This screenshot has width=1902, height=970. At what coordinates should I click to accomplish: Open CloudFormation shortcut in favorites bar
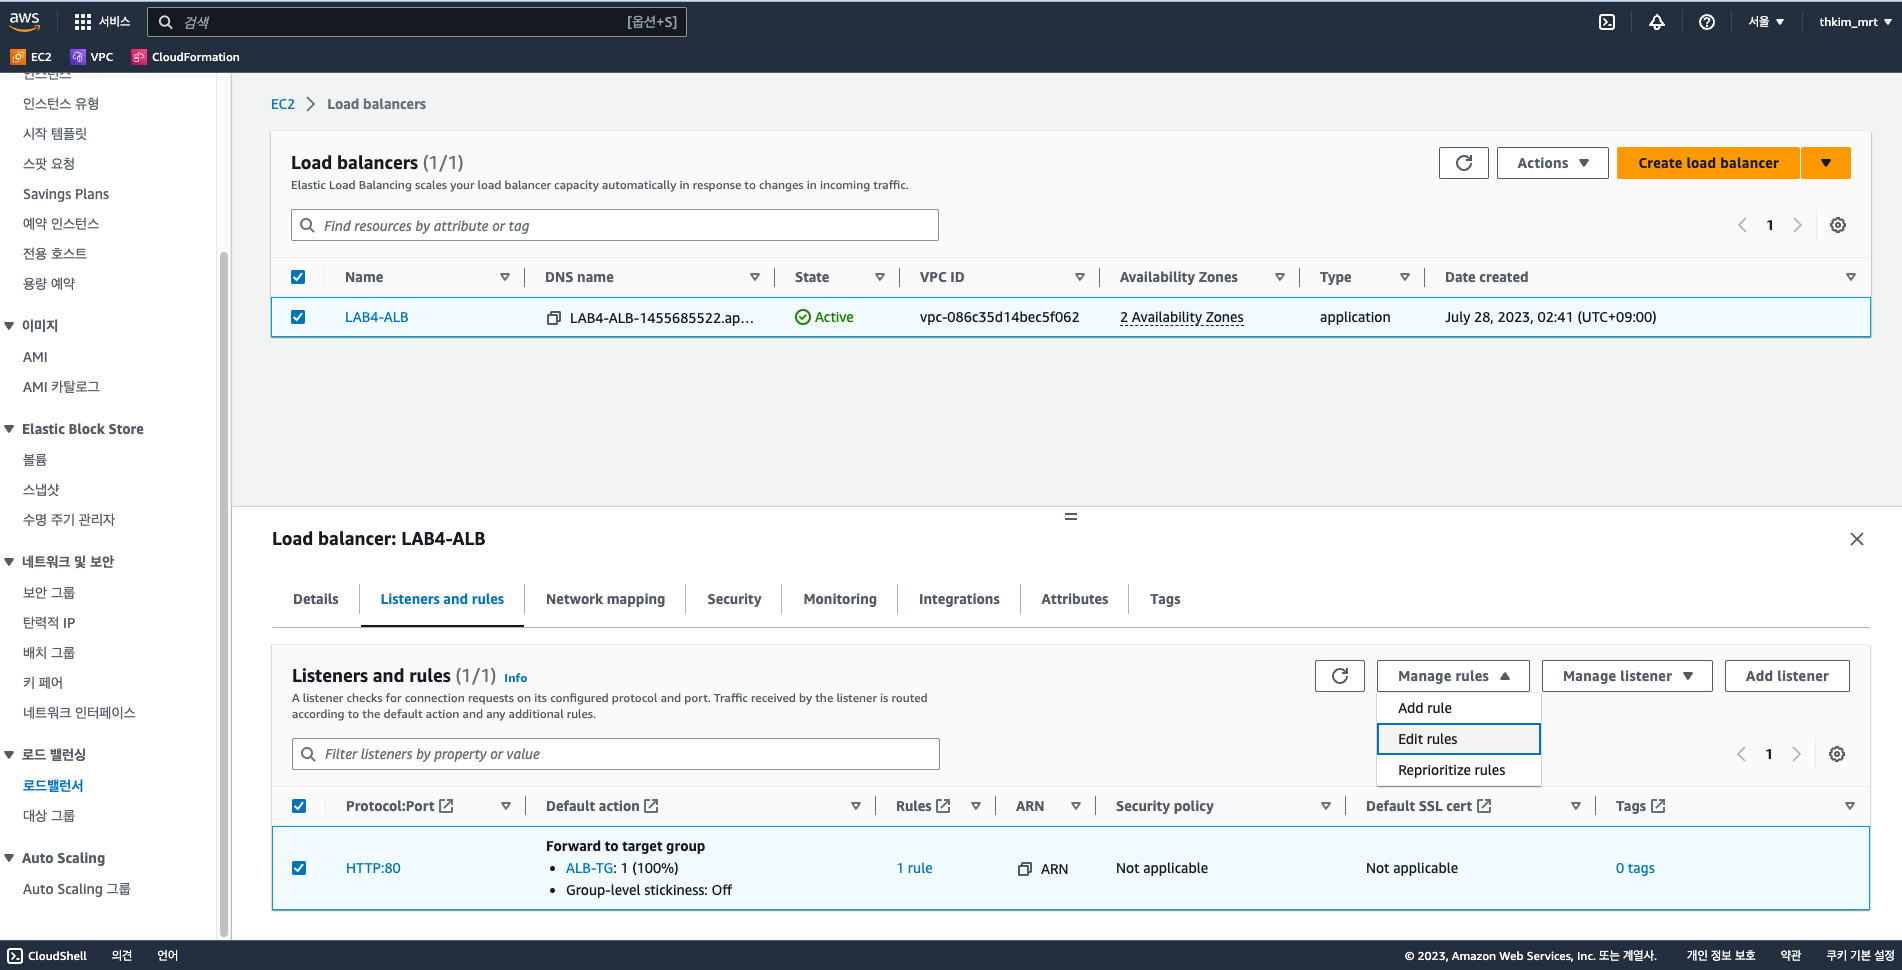point(186,57)
